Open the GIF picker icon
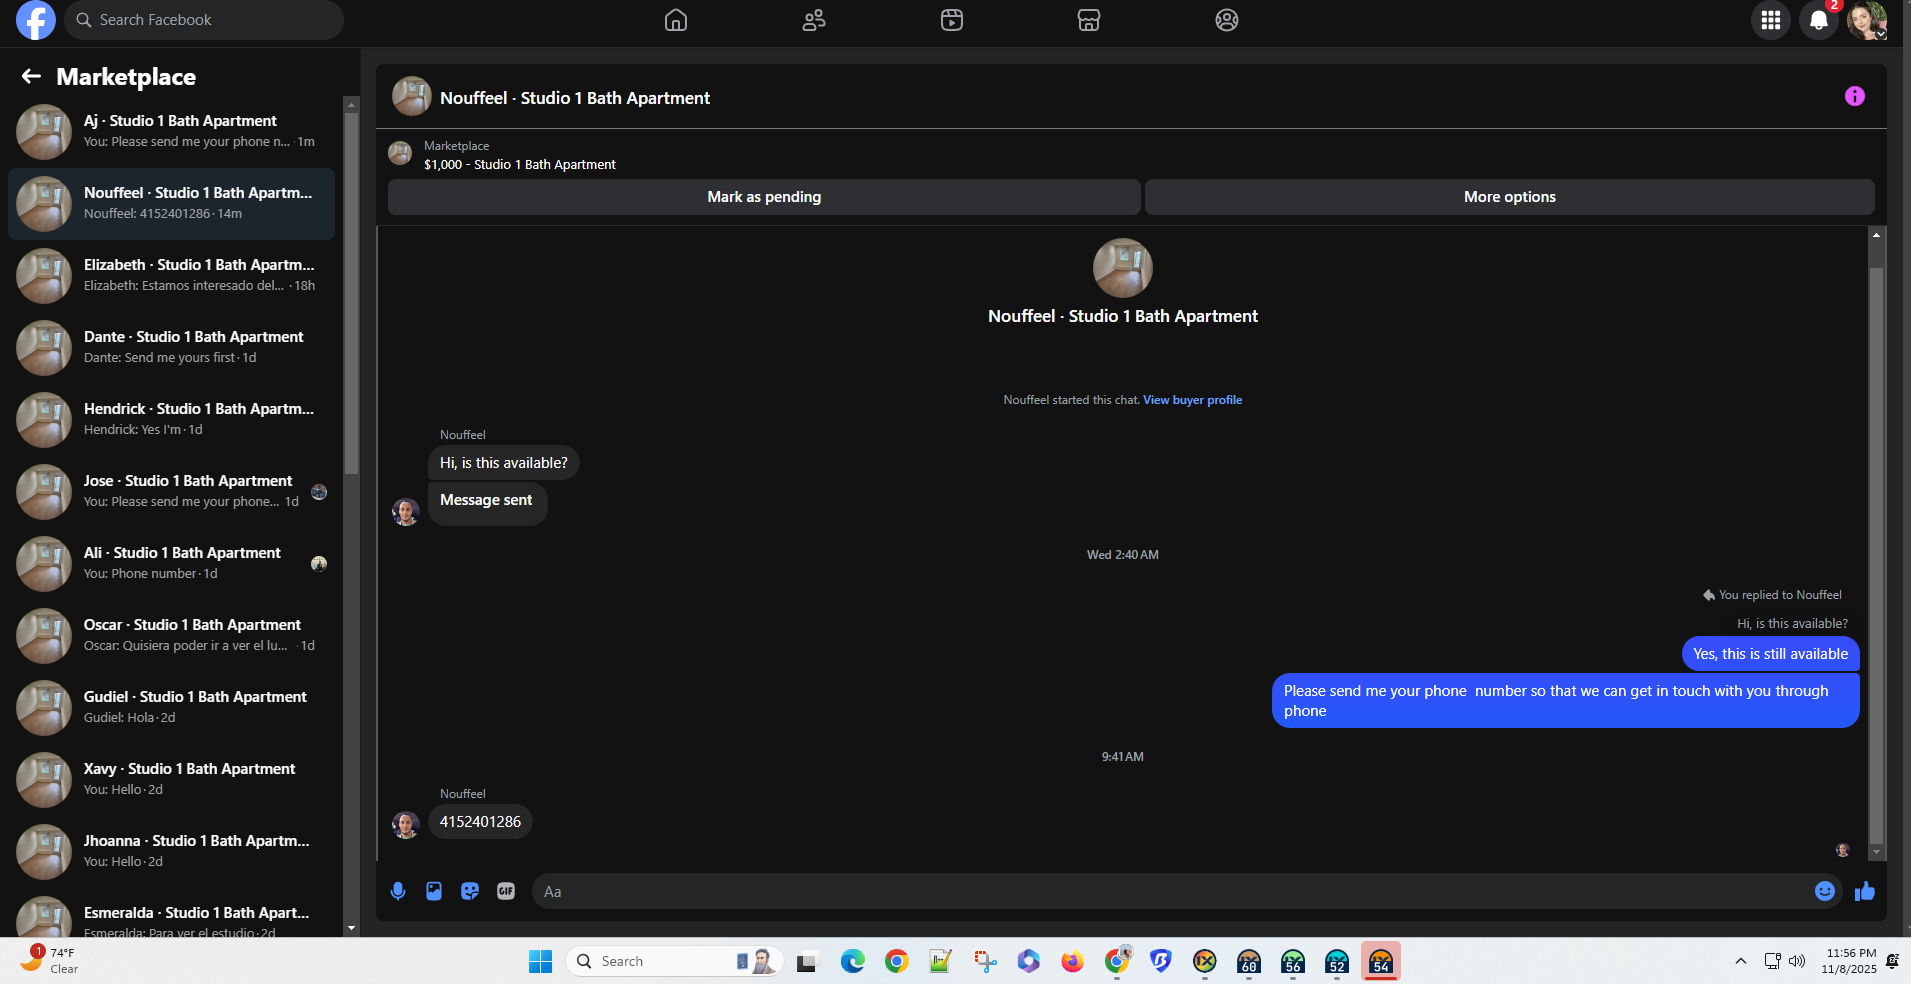The height and width of the screenshot is (984, 1911). coord(506,891)
